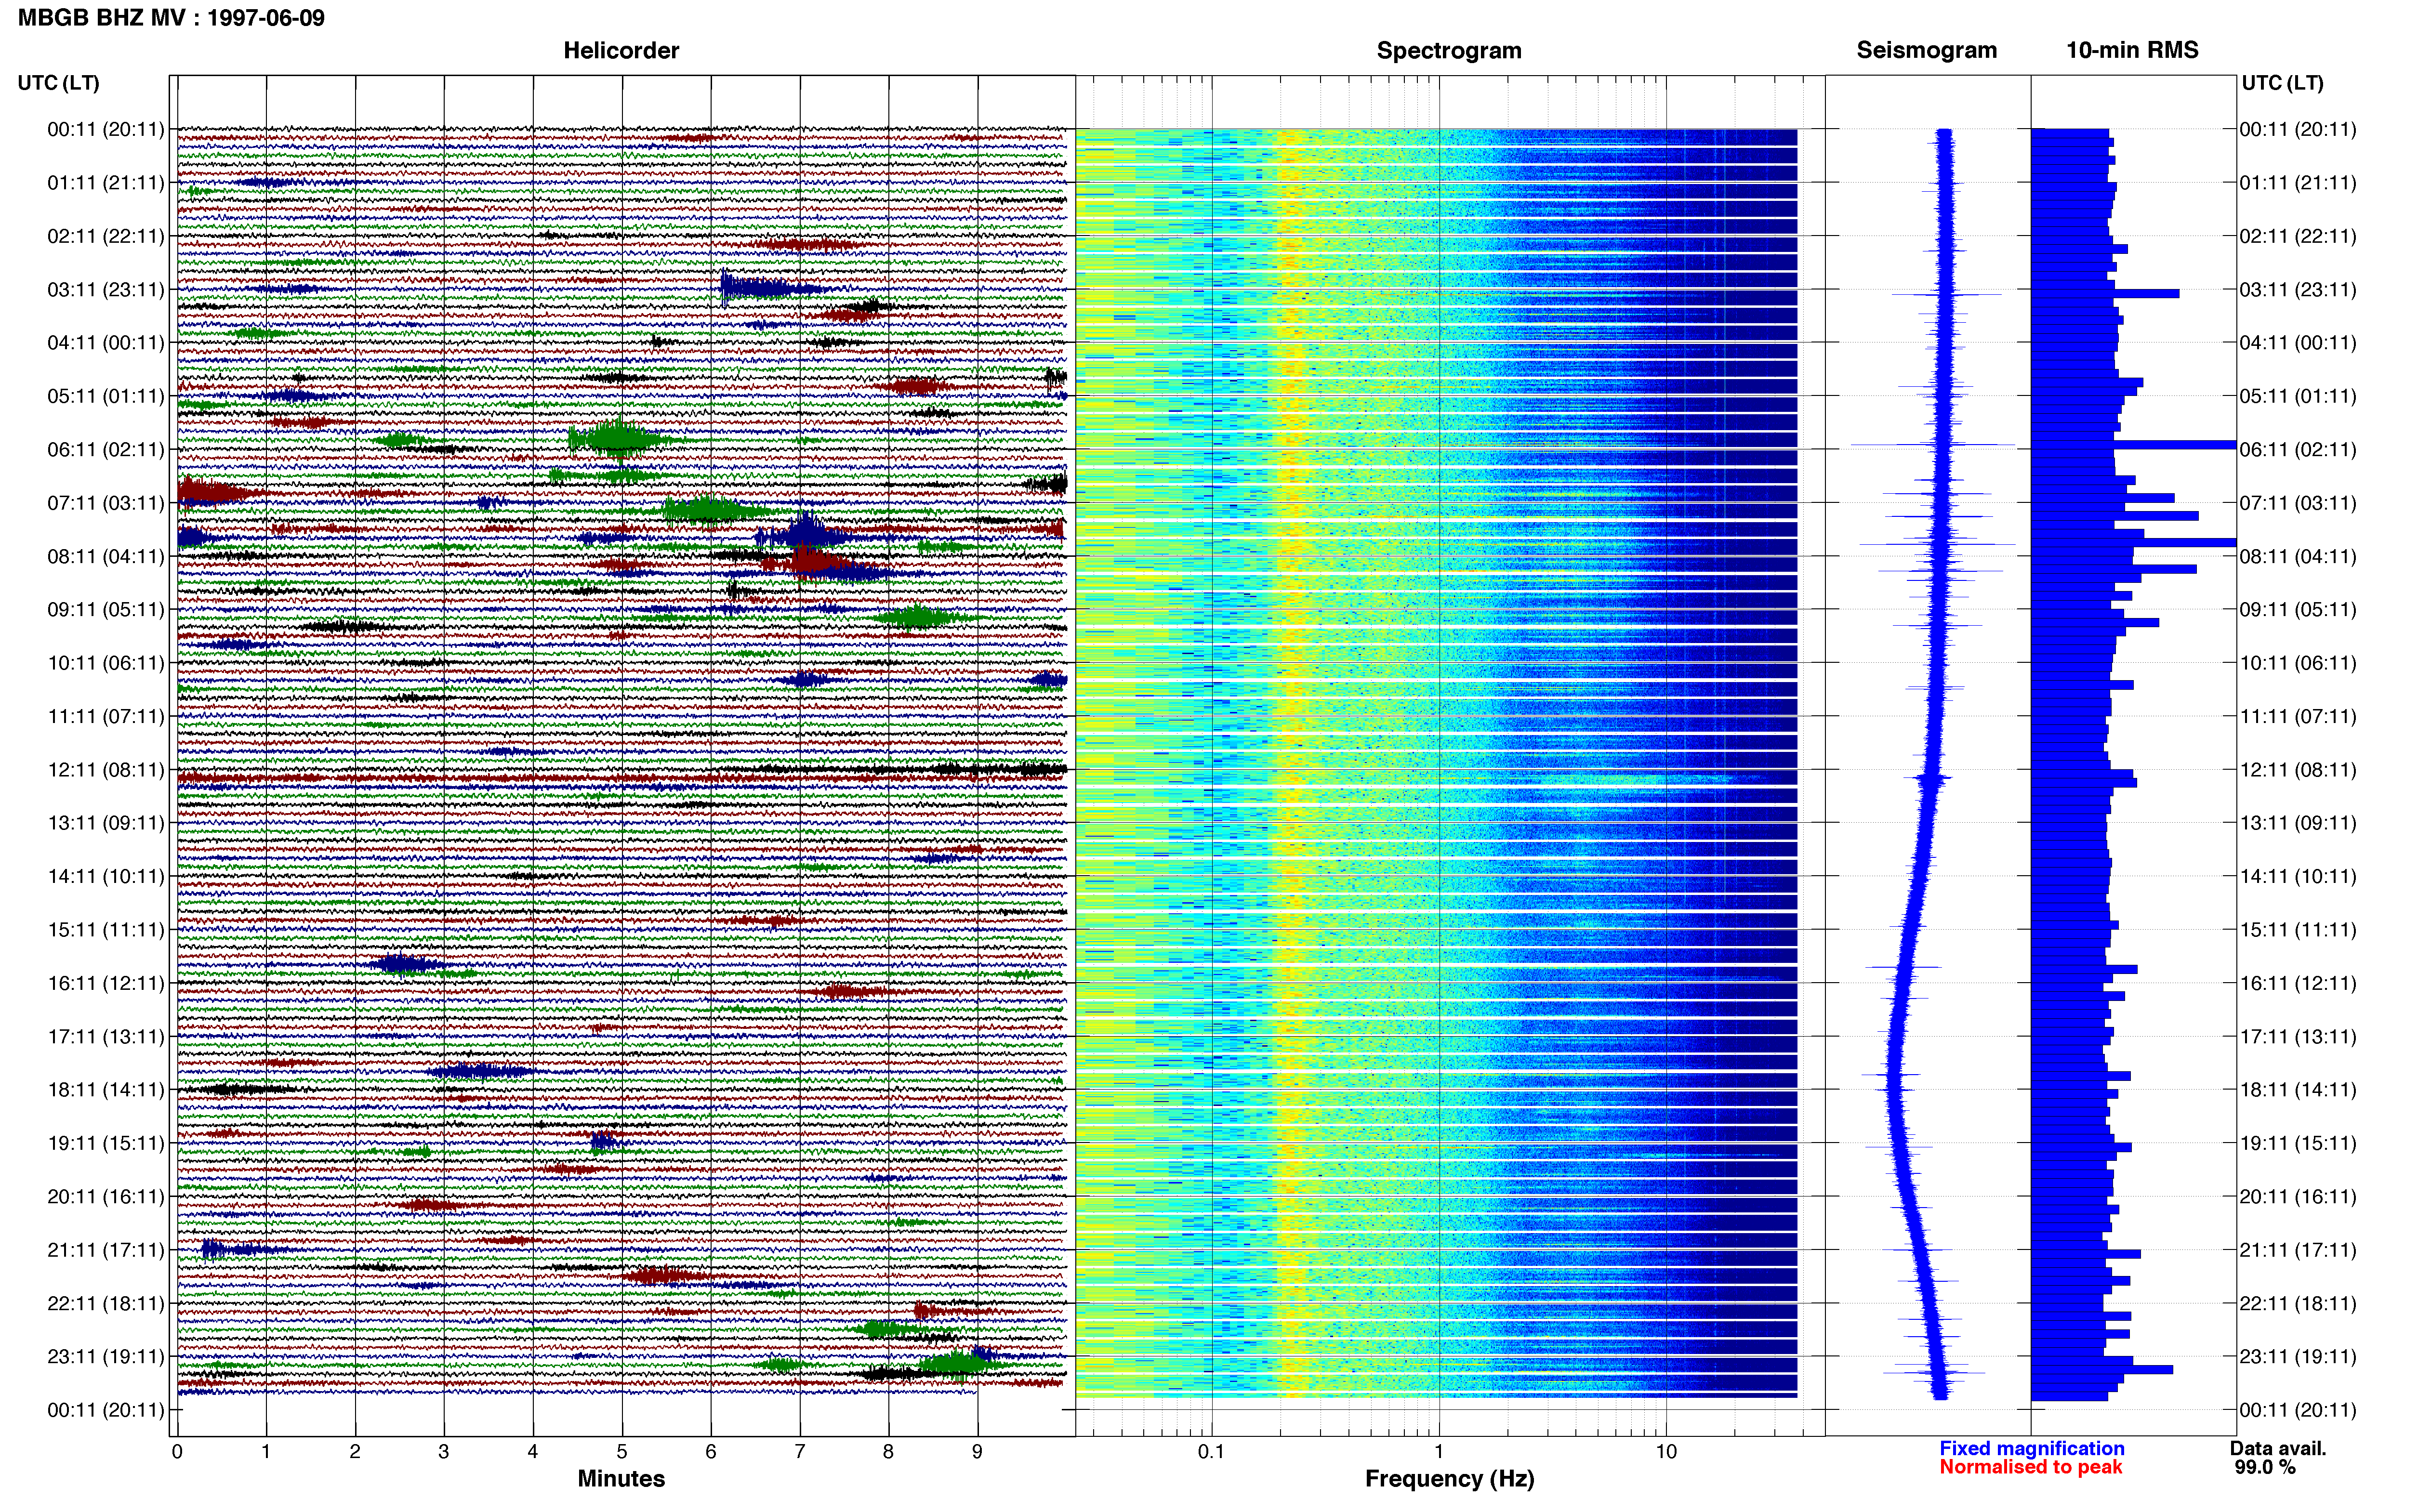Click the 'Seismogram' panel heading
Screen dimensions: 2418x1512
(1926, 51)
